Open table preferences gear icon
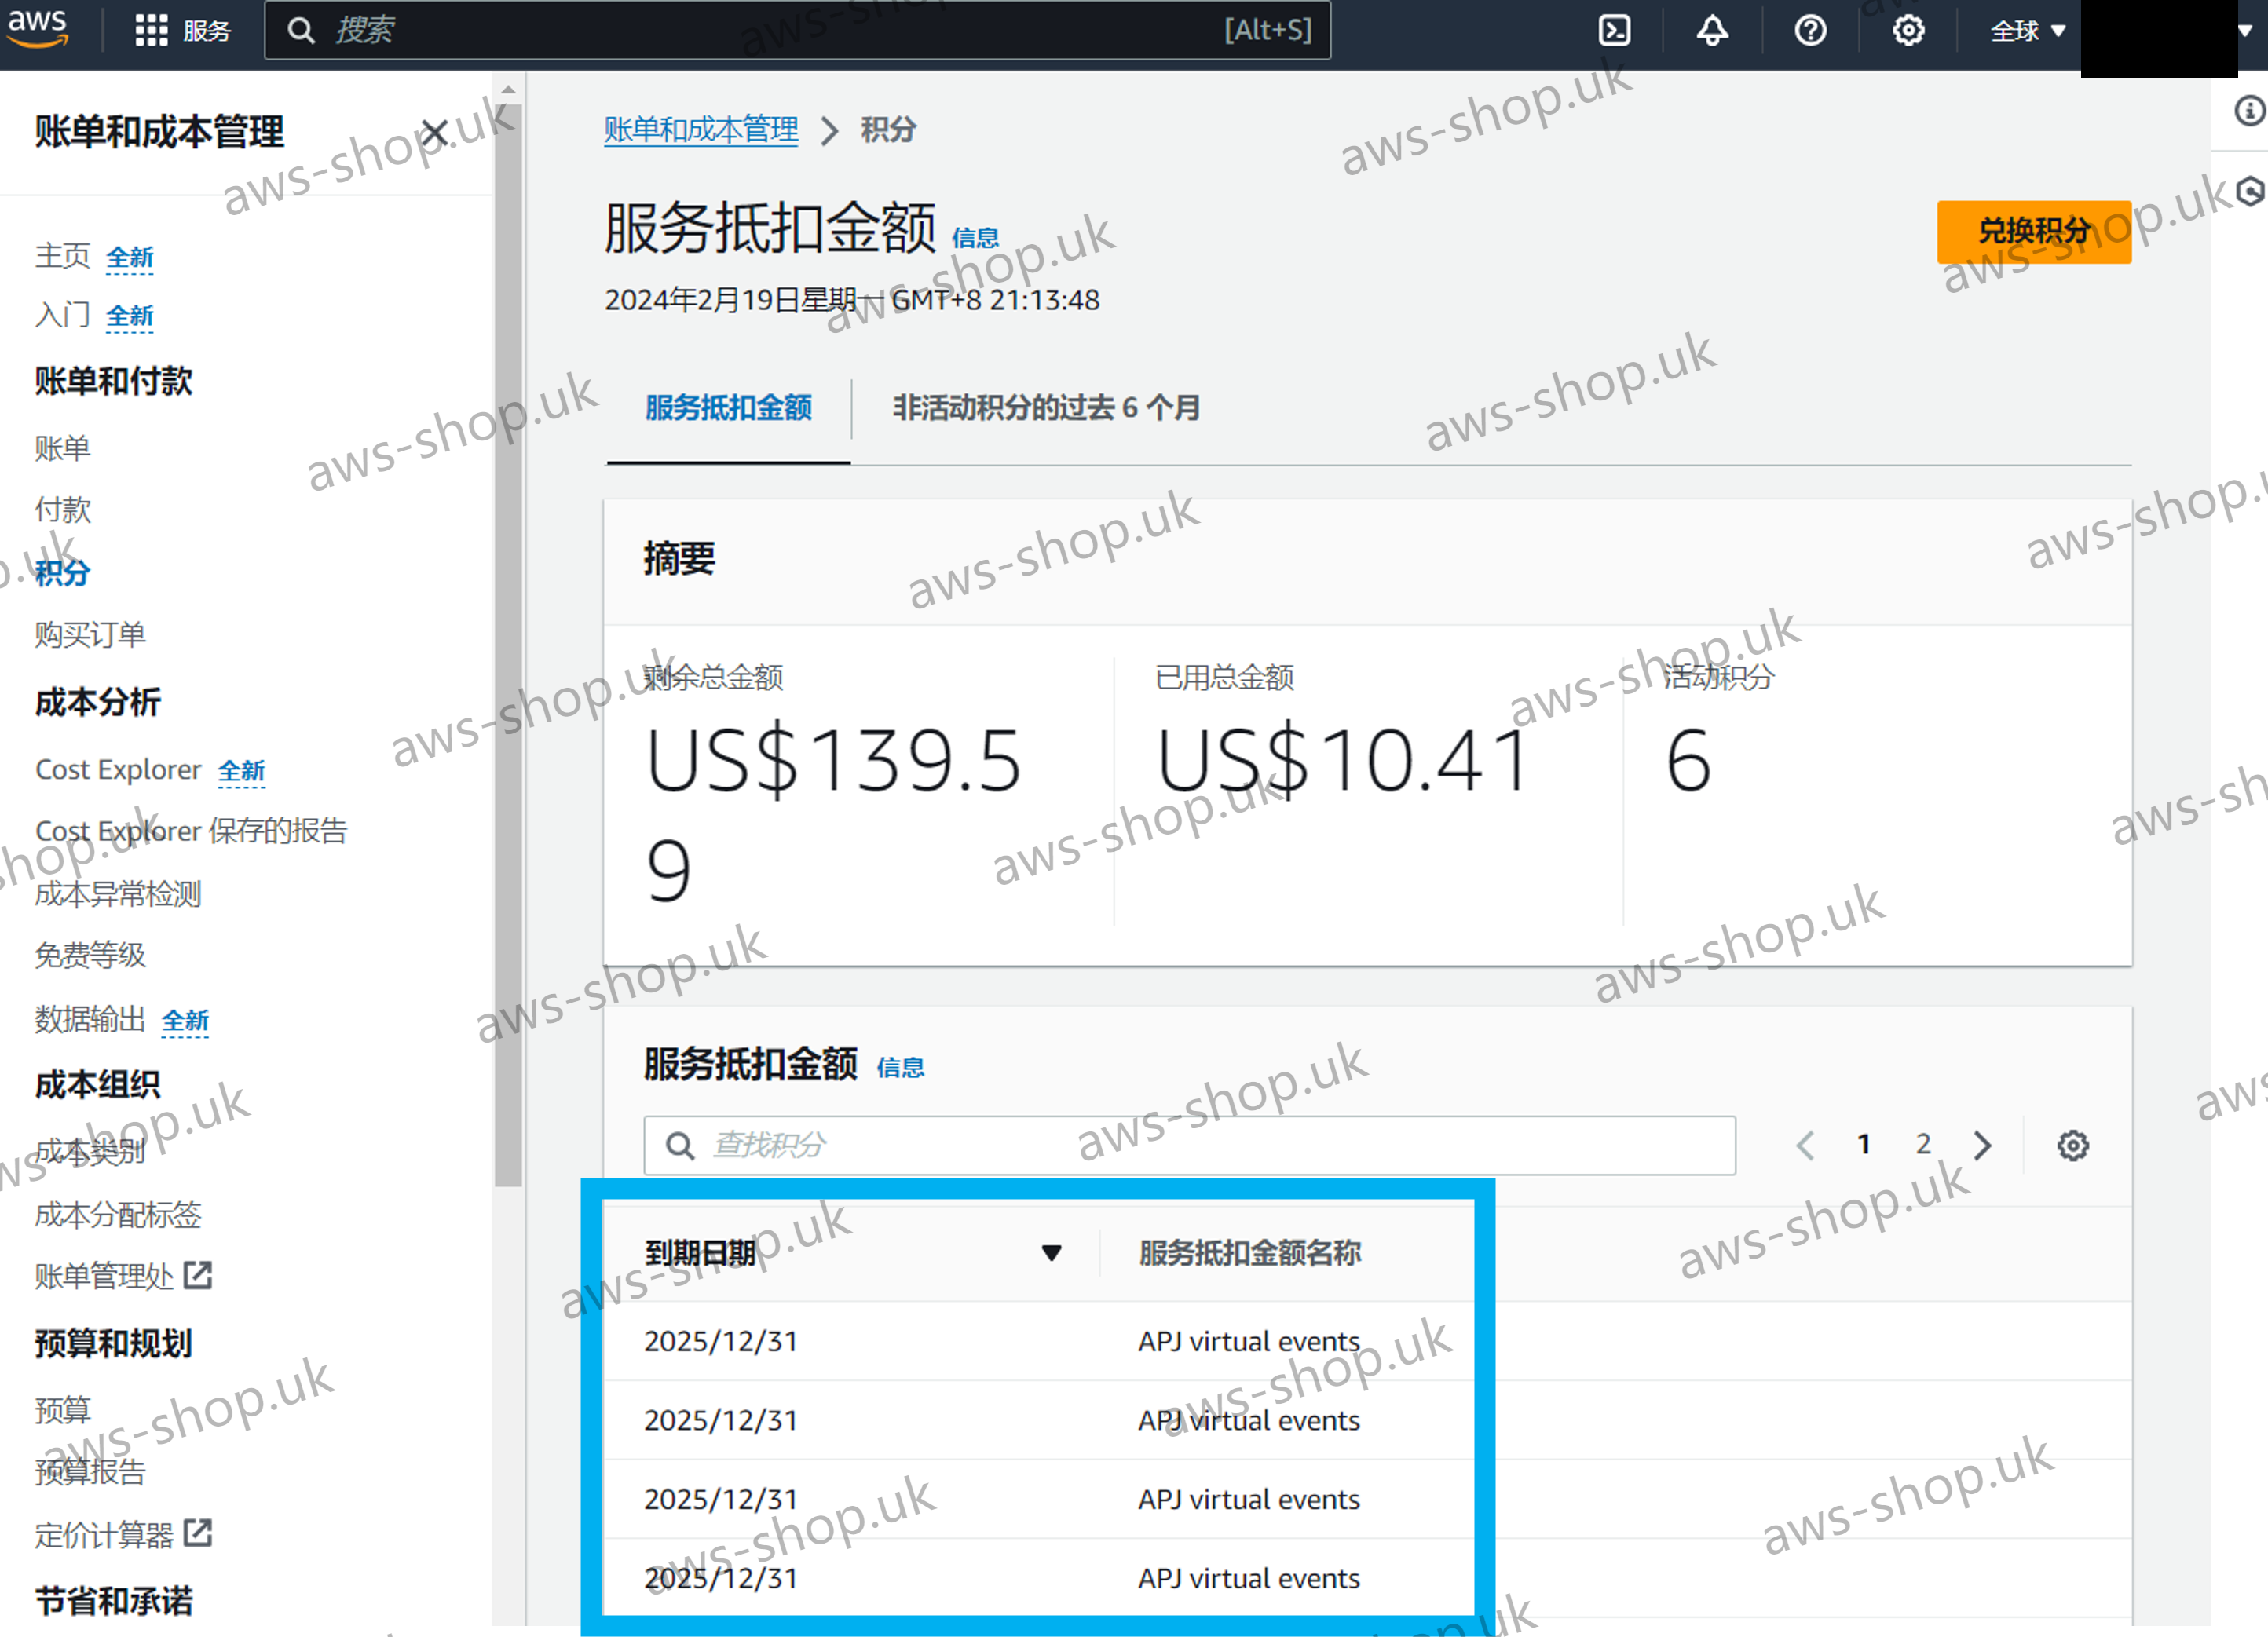The width and height of the screenshot is (2268, 1637). click(x=2073, y=1145)
